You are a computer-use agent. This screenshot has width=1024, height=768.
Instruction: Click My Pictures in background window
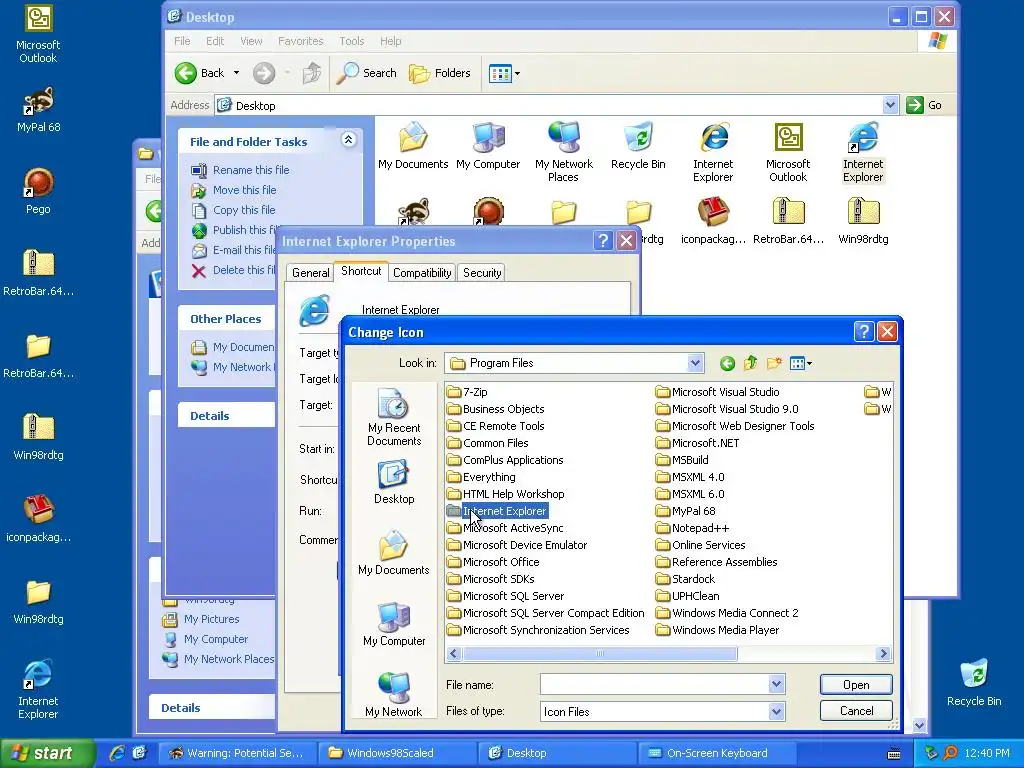pyautogui.click(x=201, y=619)
